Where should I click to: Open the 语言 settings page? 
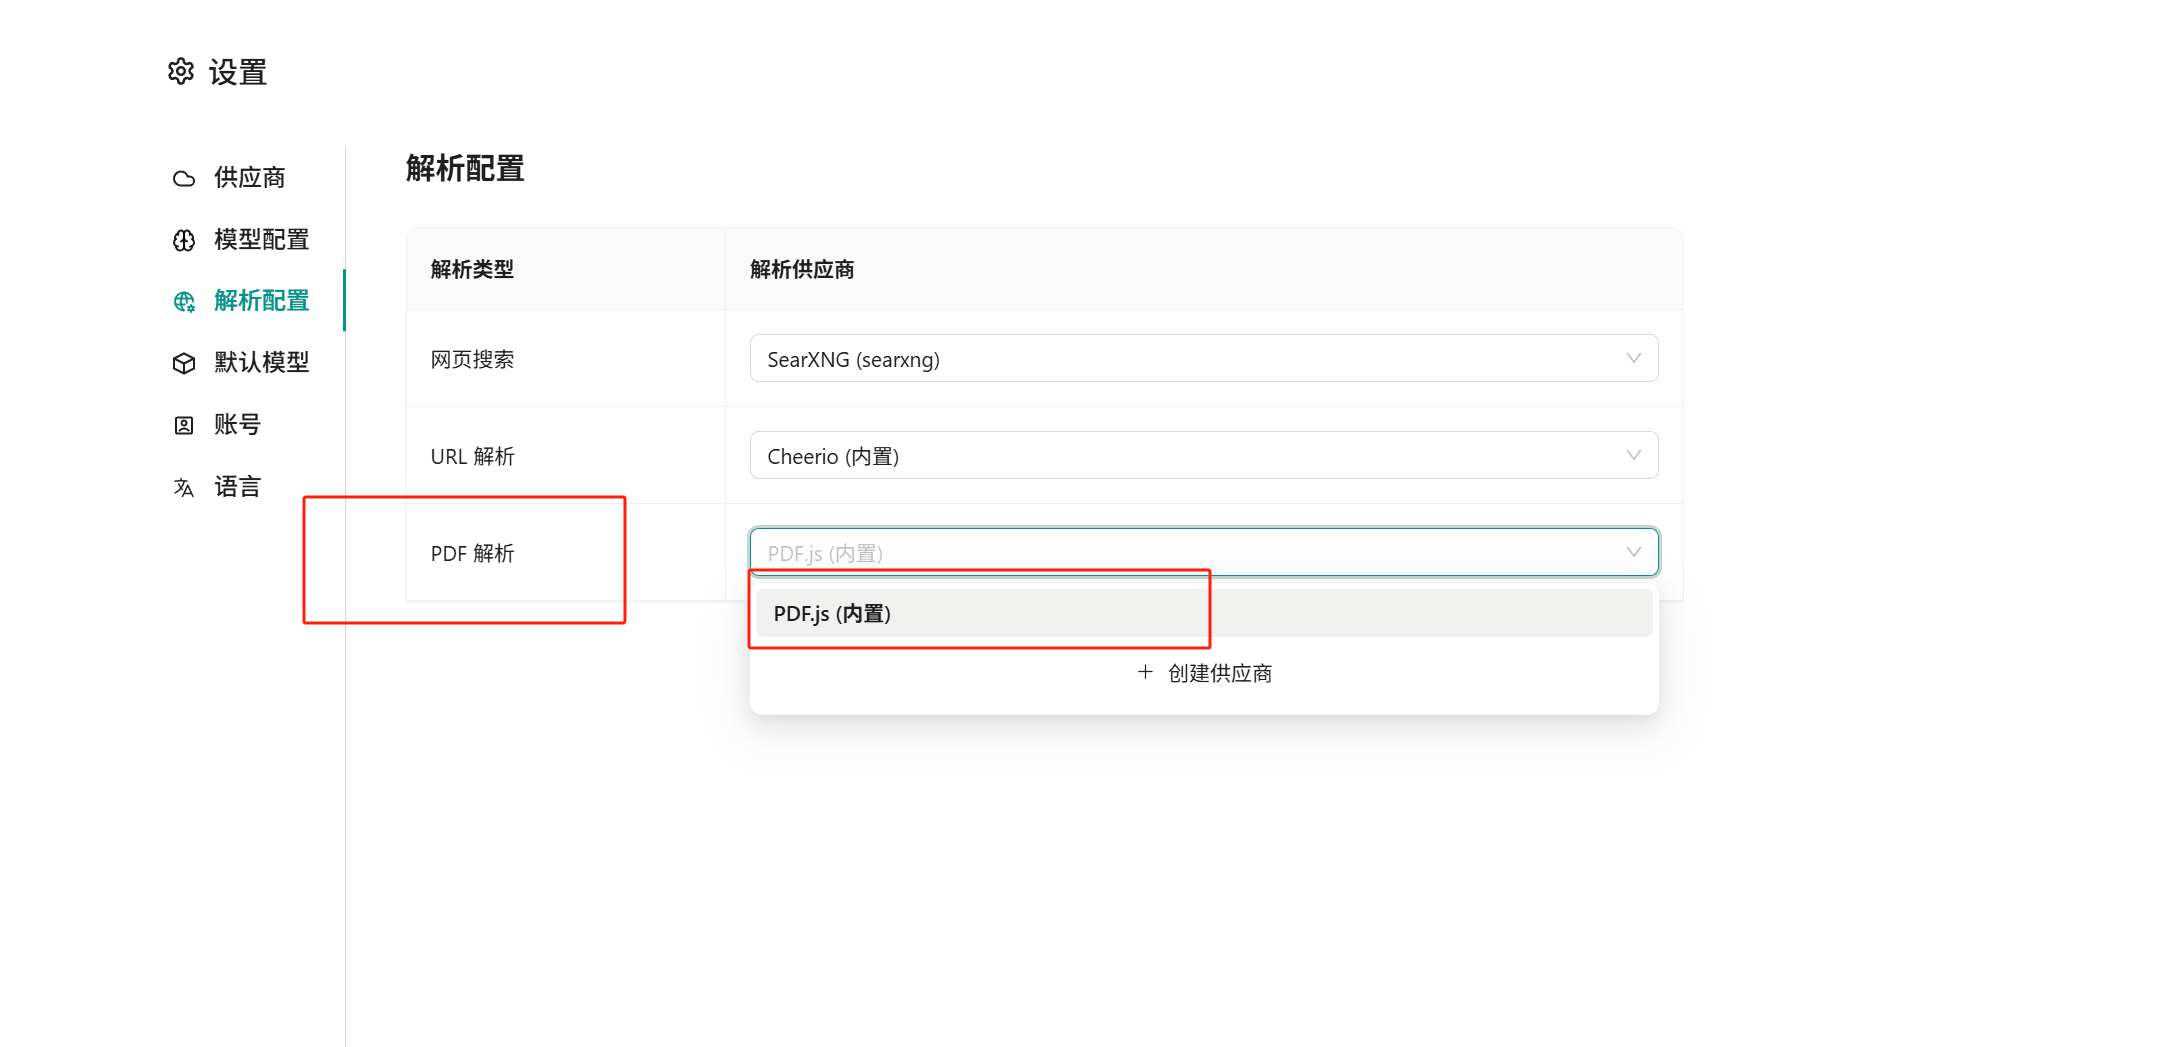tap(237, 486)
